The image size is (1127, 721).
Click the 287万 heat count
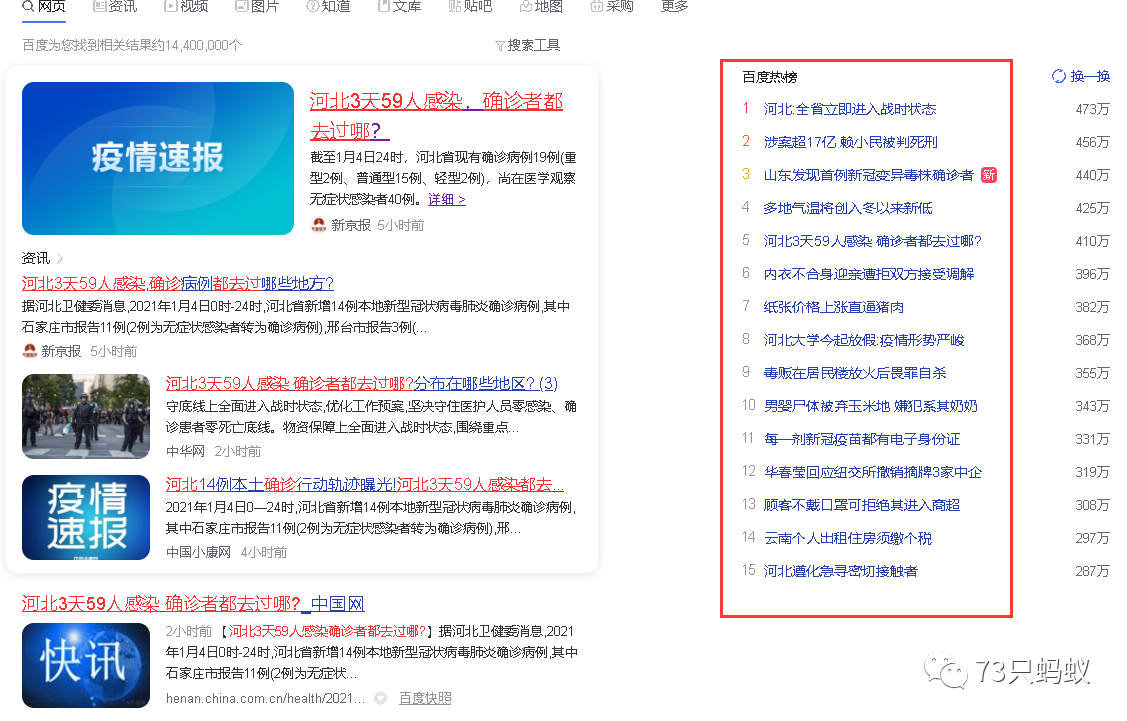tap(1092, 571)
